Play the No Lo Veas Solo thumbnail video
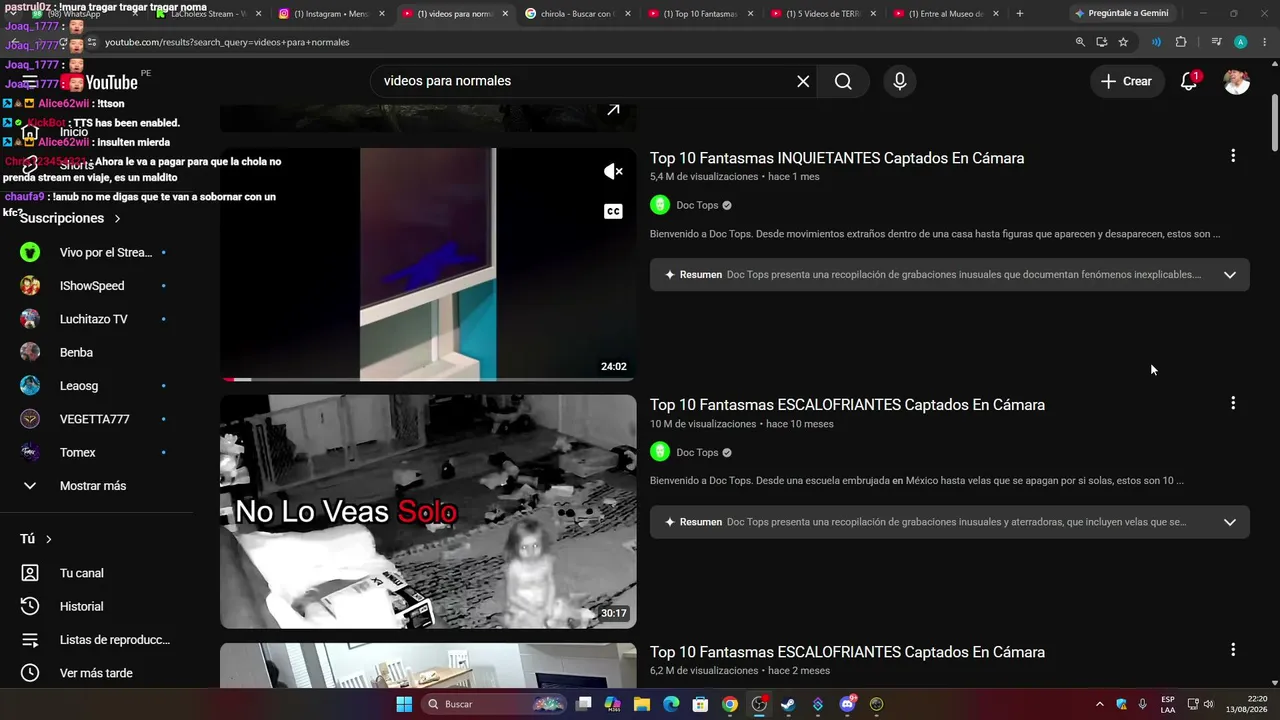The width and height of the screenshot is (1280, 720). tap(428, 511)
